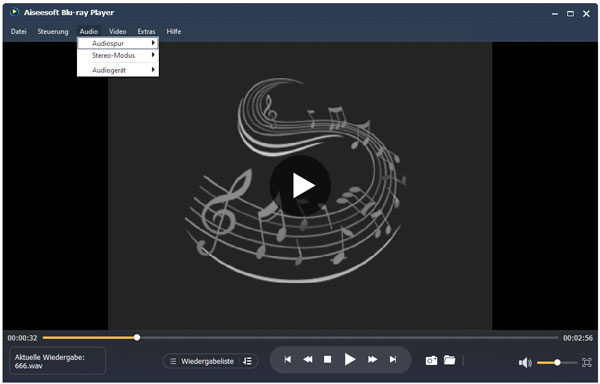Start playback with the toolbar play button
The image size is (600, 384).
(x=350, y=360)
